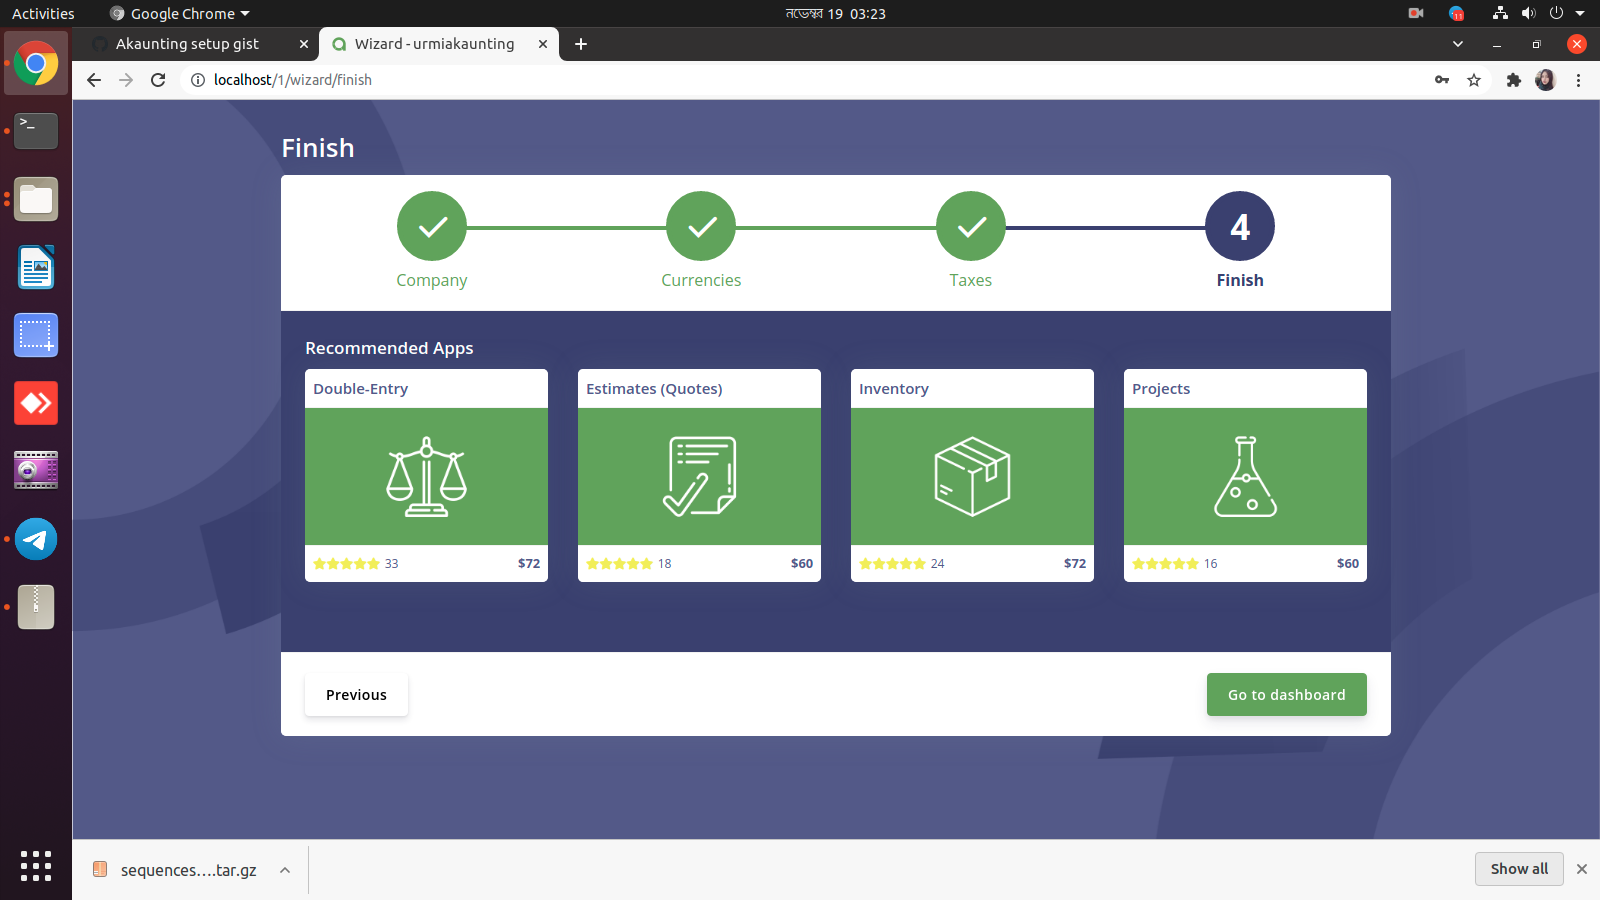Screen dimensions: 1600x900
Task: Select the Wizard - urmiakaunting tab
Action: [434, 44]
